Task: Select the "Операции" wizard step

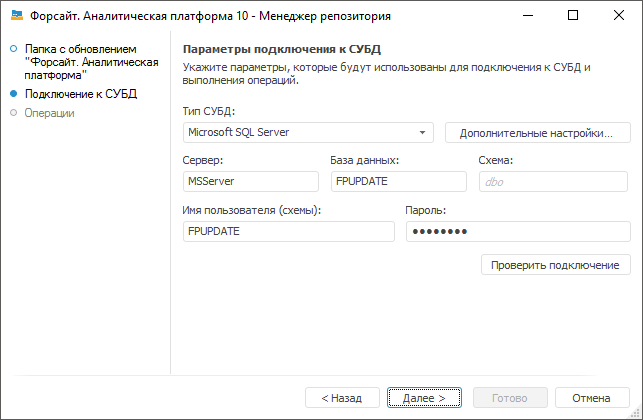Action: tap(50, 113)
